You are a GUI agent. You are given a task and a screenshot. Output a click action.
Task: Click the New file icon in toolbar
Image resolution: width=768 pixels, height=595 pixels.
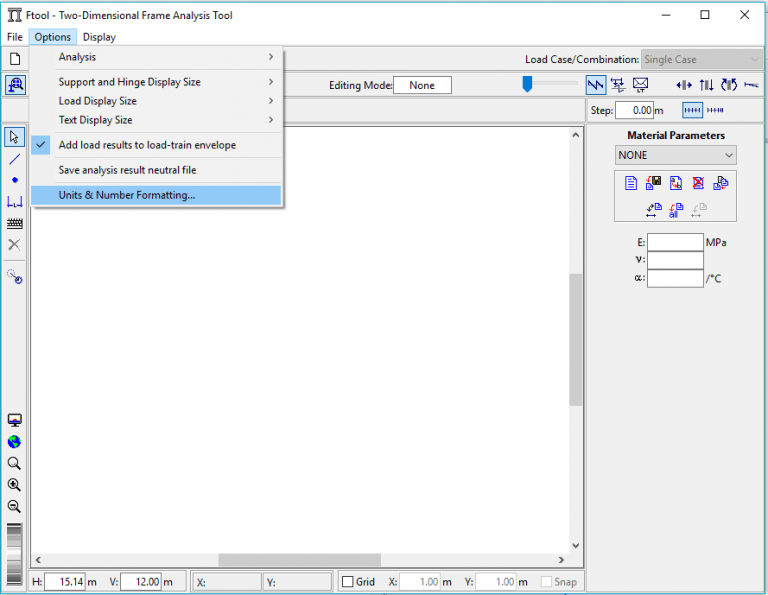(15, 59)
